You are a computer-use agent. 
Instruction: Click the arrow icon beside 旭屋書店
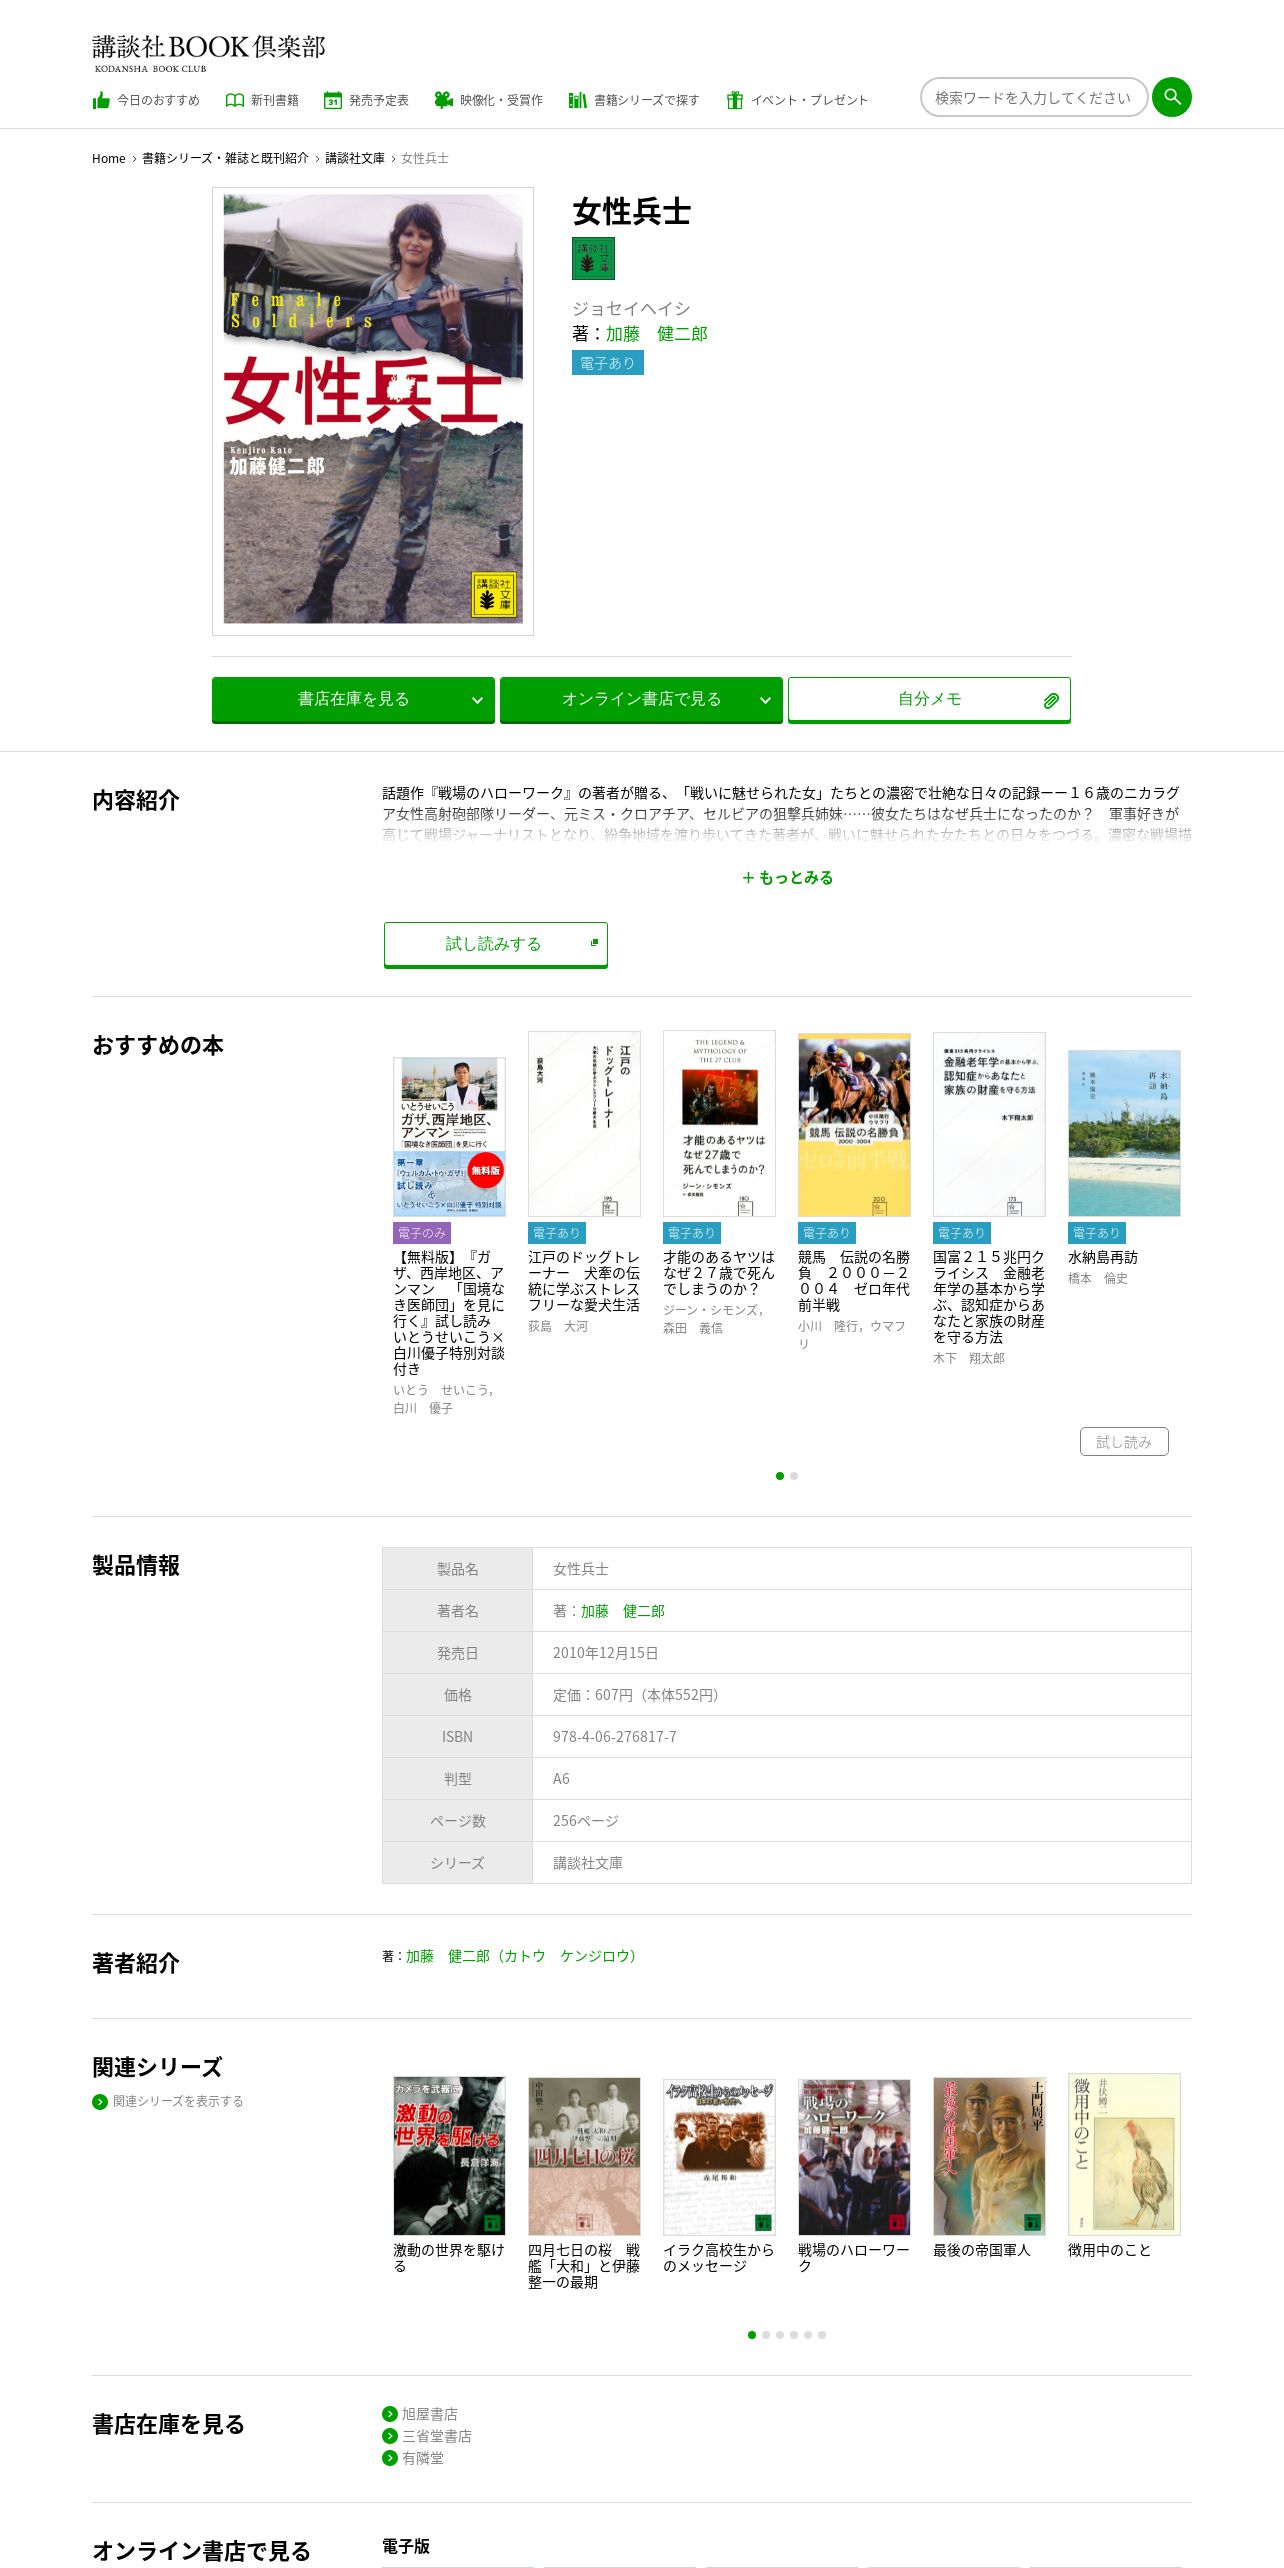pos(390,2414)
